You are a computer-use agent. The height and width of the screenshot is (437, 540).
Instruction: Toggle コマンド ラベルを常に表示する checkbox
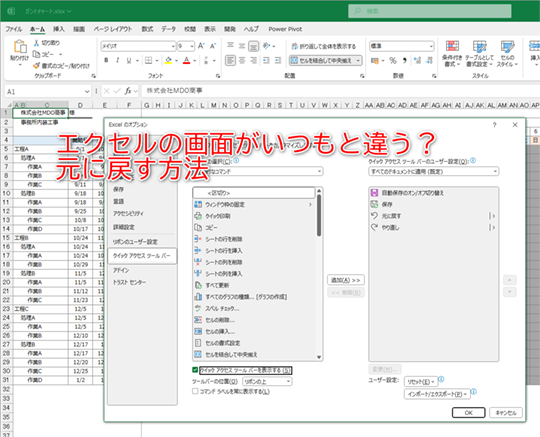click(x=195, y=391)
